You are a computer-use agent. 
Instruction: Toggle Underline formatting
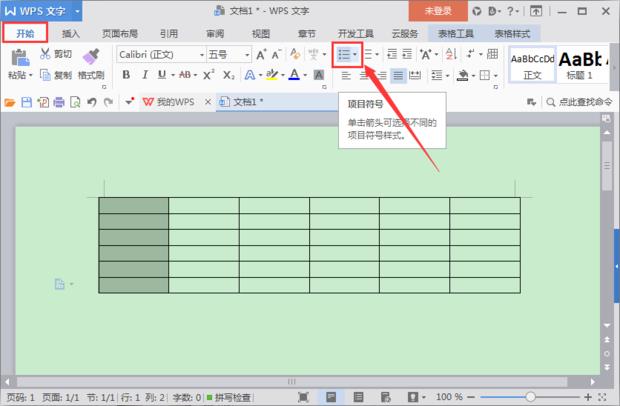click(162, 74)
